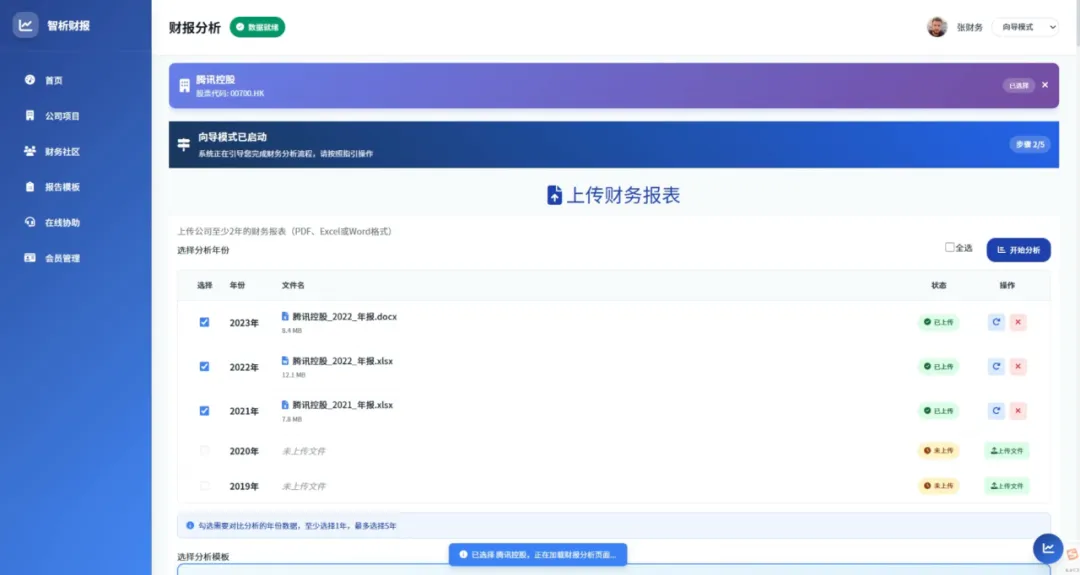Image resolution: width=1080 pixels, height=575 pixels.
Task: Open the 向导模式 dropdown
Action: point(1025,27)
